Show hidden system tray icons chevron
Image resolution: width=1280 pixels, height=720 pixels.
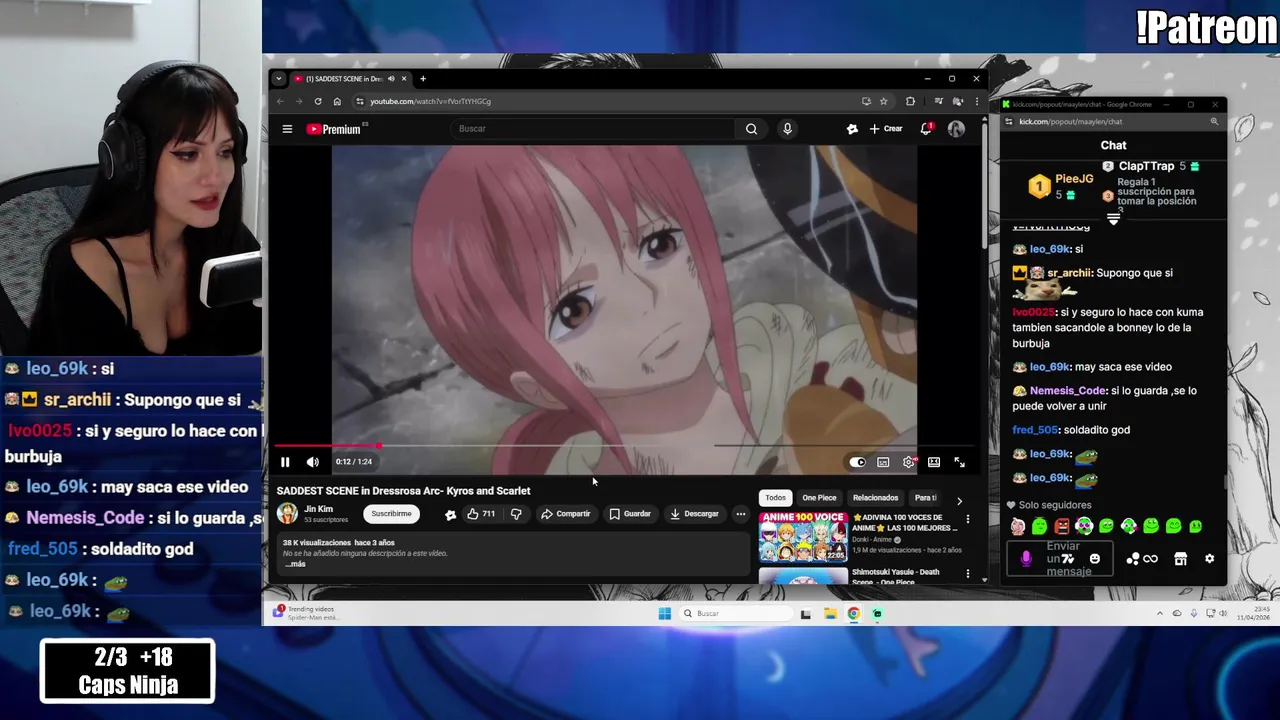tap(1160, 614)
